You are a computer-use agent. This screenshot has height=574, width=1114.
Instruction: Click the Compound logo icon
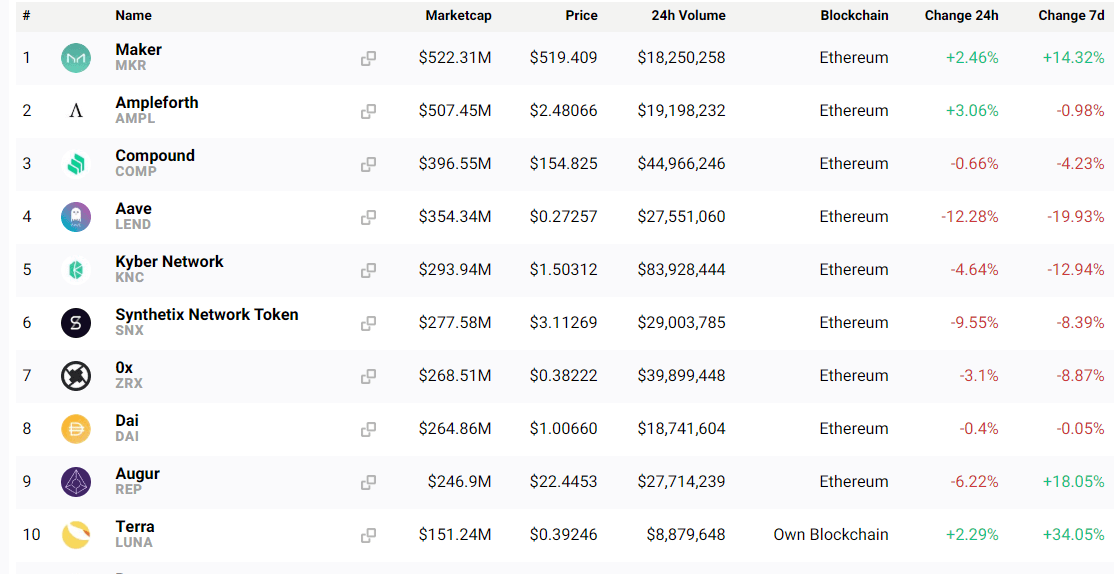click(x=76, y=164)
